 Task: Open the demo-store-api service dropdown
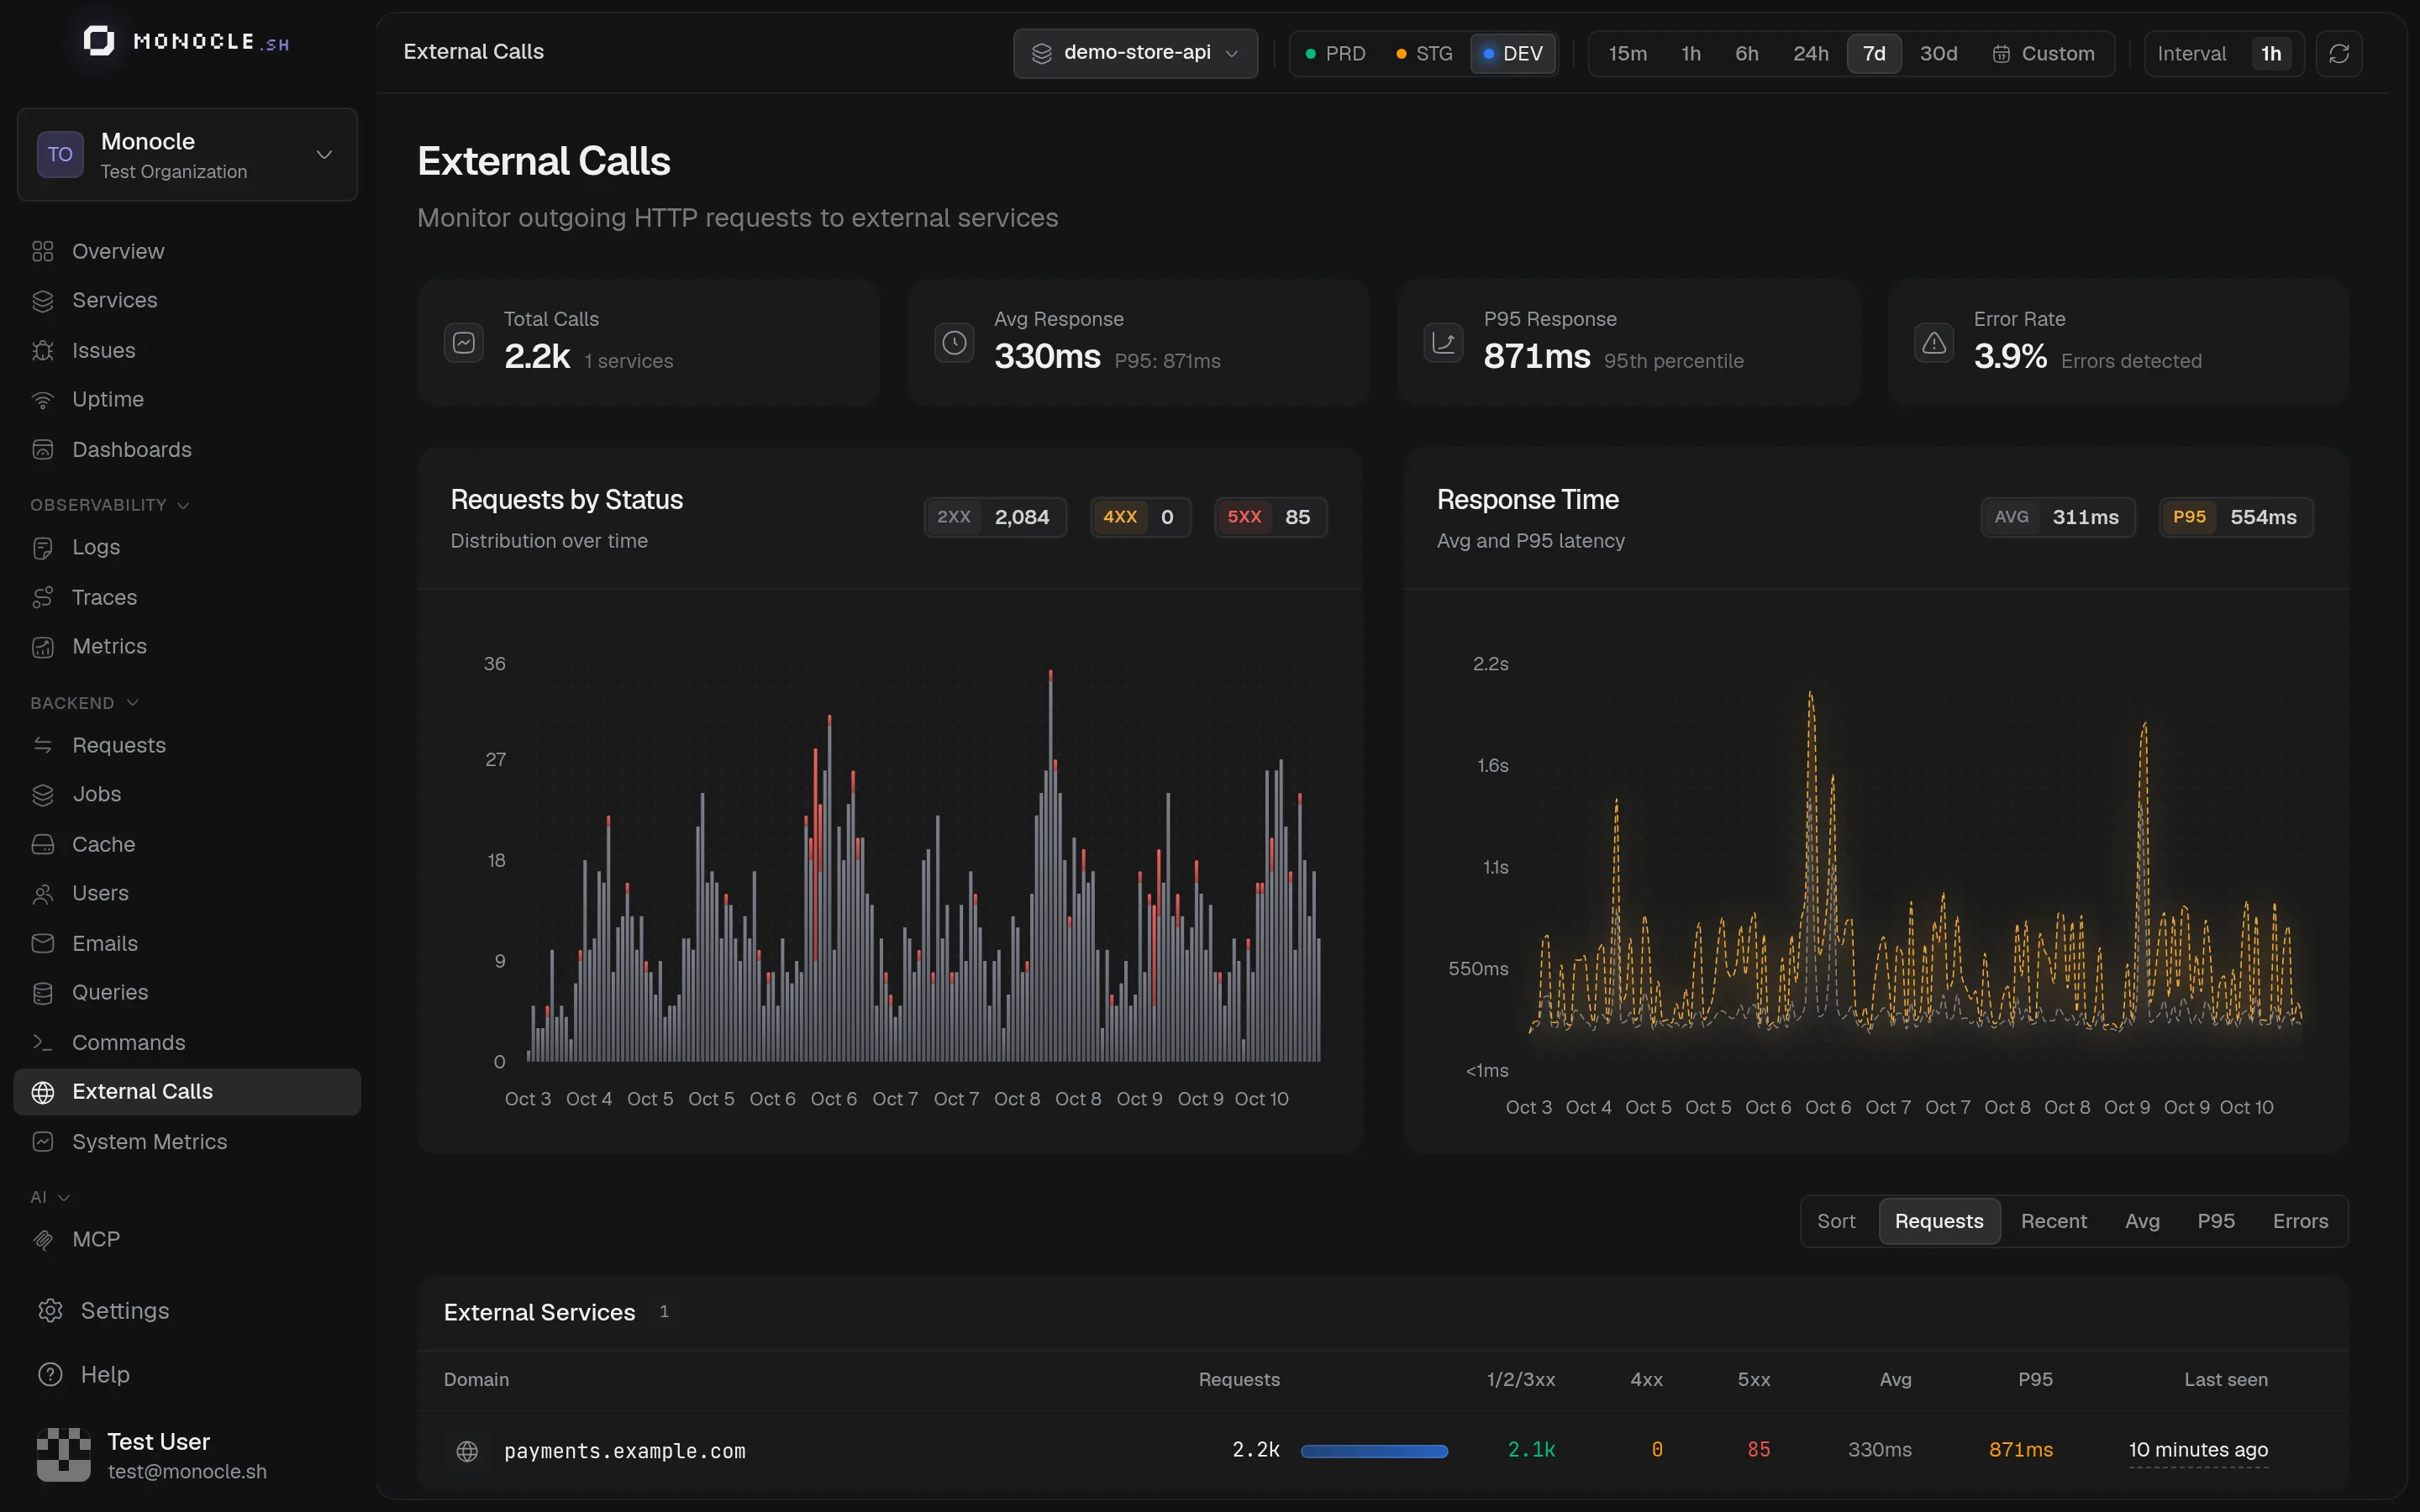click(1135, 53)
